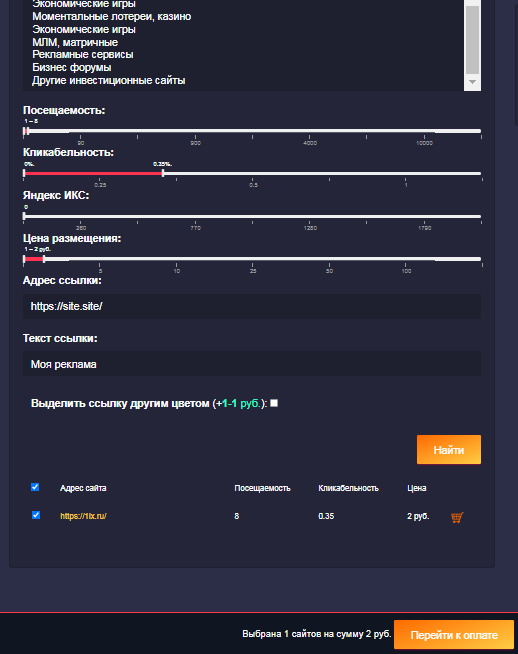Click the Кликабельность slider right handle
The width and height of the screenshot is (518, 654).
coord(163,173)
